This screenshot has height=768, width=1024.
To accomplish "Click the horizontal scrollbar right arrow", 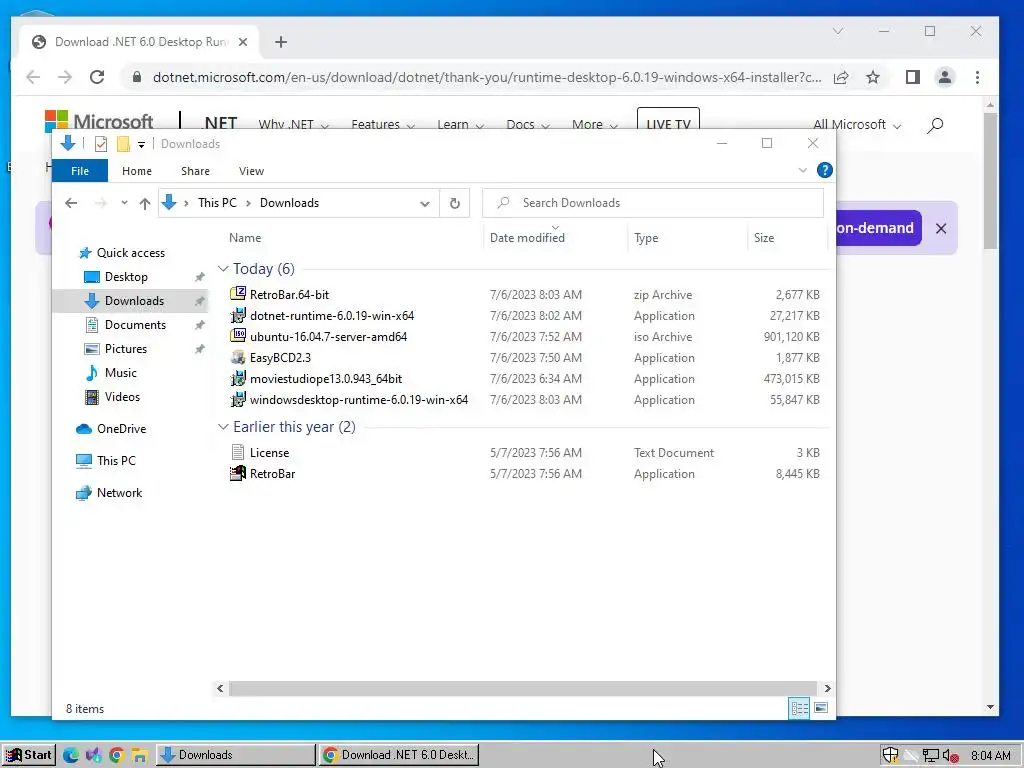I will click(x=827, y=688).
